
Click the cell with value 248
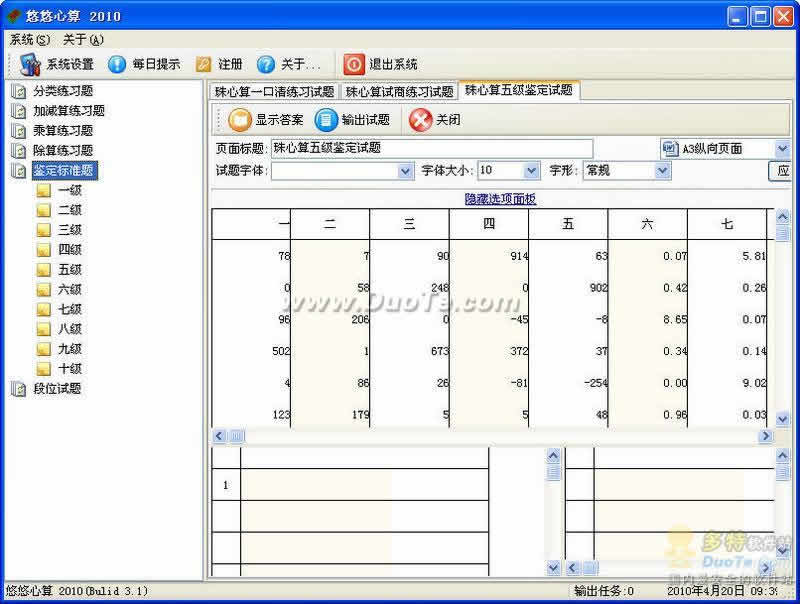409,288
